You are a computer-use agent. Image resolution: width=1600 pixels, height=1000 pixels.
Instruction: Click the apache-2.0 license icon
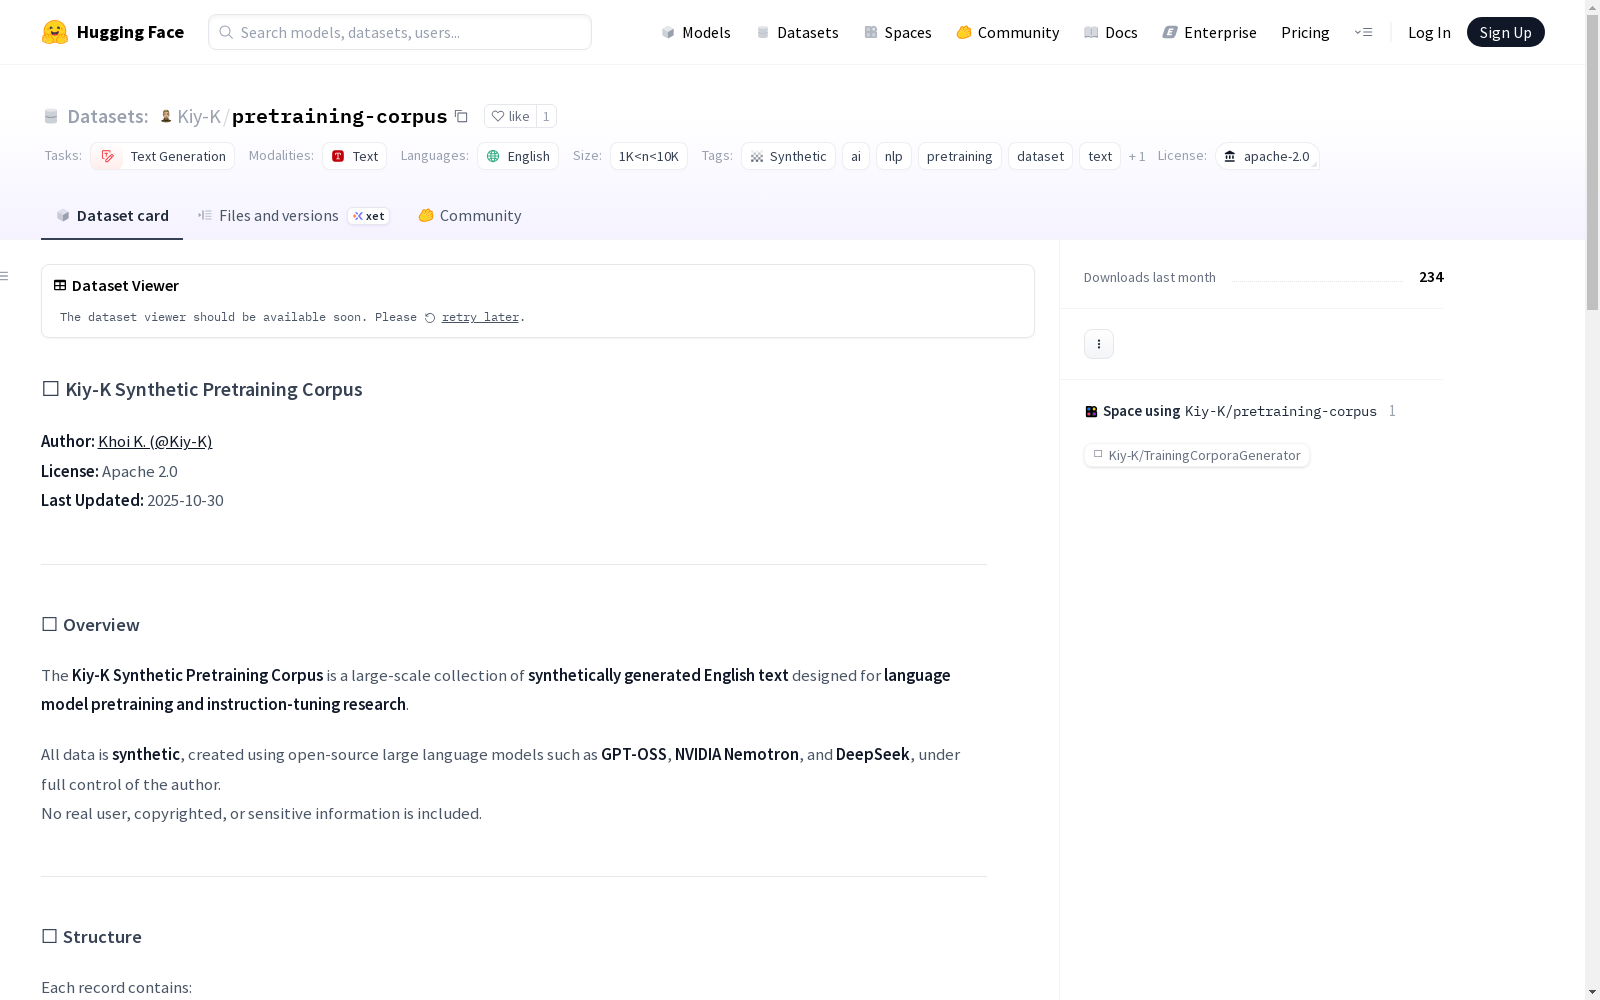[x=1230, y=156]
